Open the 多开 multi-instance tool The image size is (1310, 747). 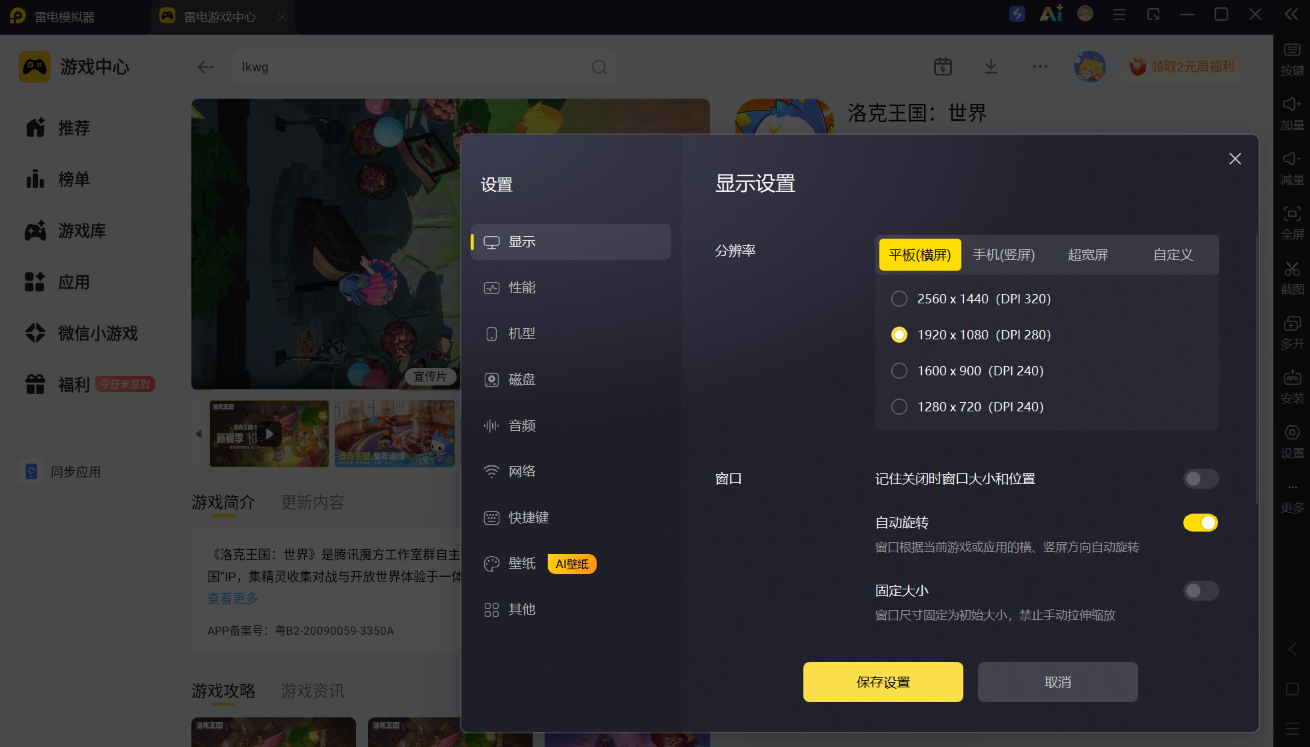pos(1292,331)
